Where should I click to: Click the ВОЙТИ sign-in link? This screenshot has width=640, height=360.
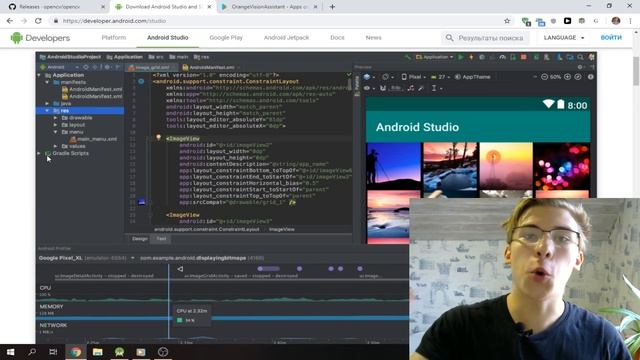[611, 38]
